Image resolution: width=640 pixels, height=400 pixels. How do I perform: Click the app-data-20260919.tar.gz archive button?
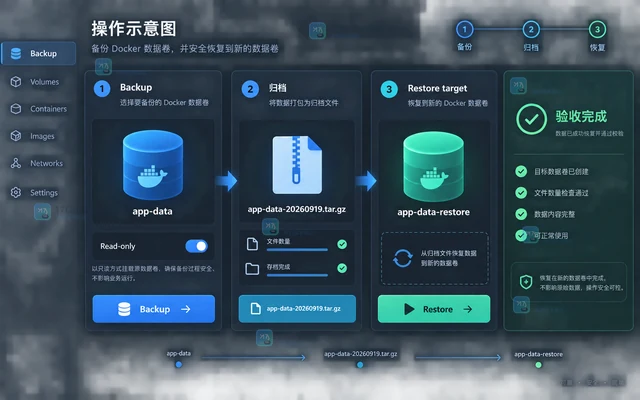pyautogui.click(x=297, y=309)
